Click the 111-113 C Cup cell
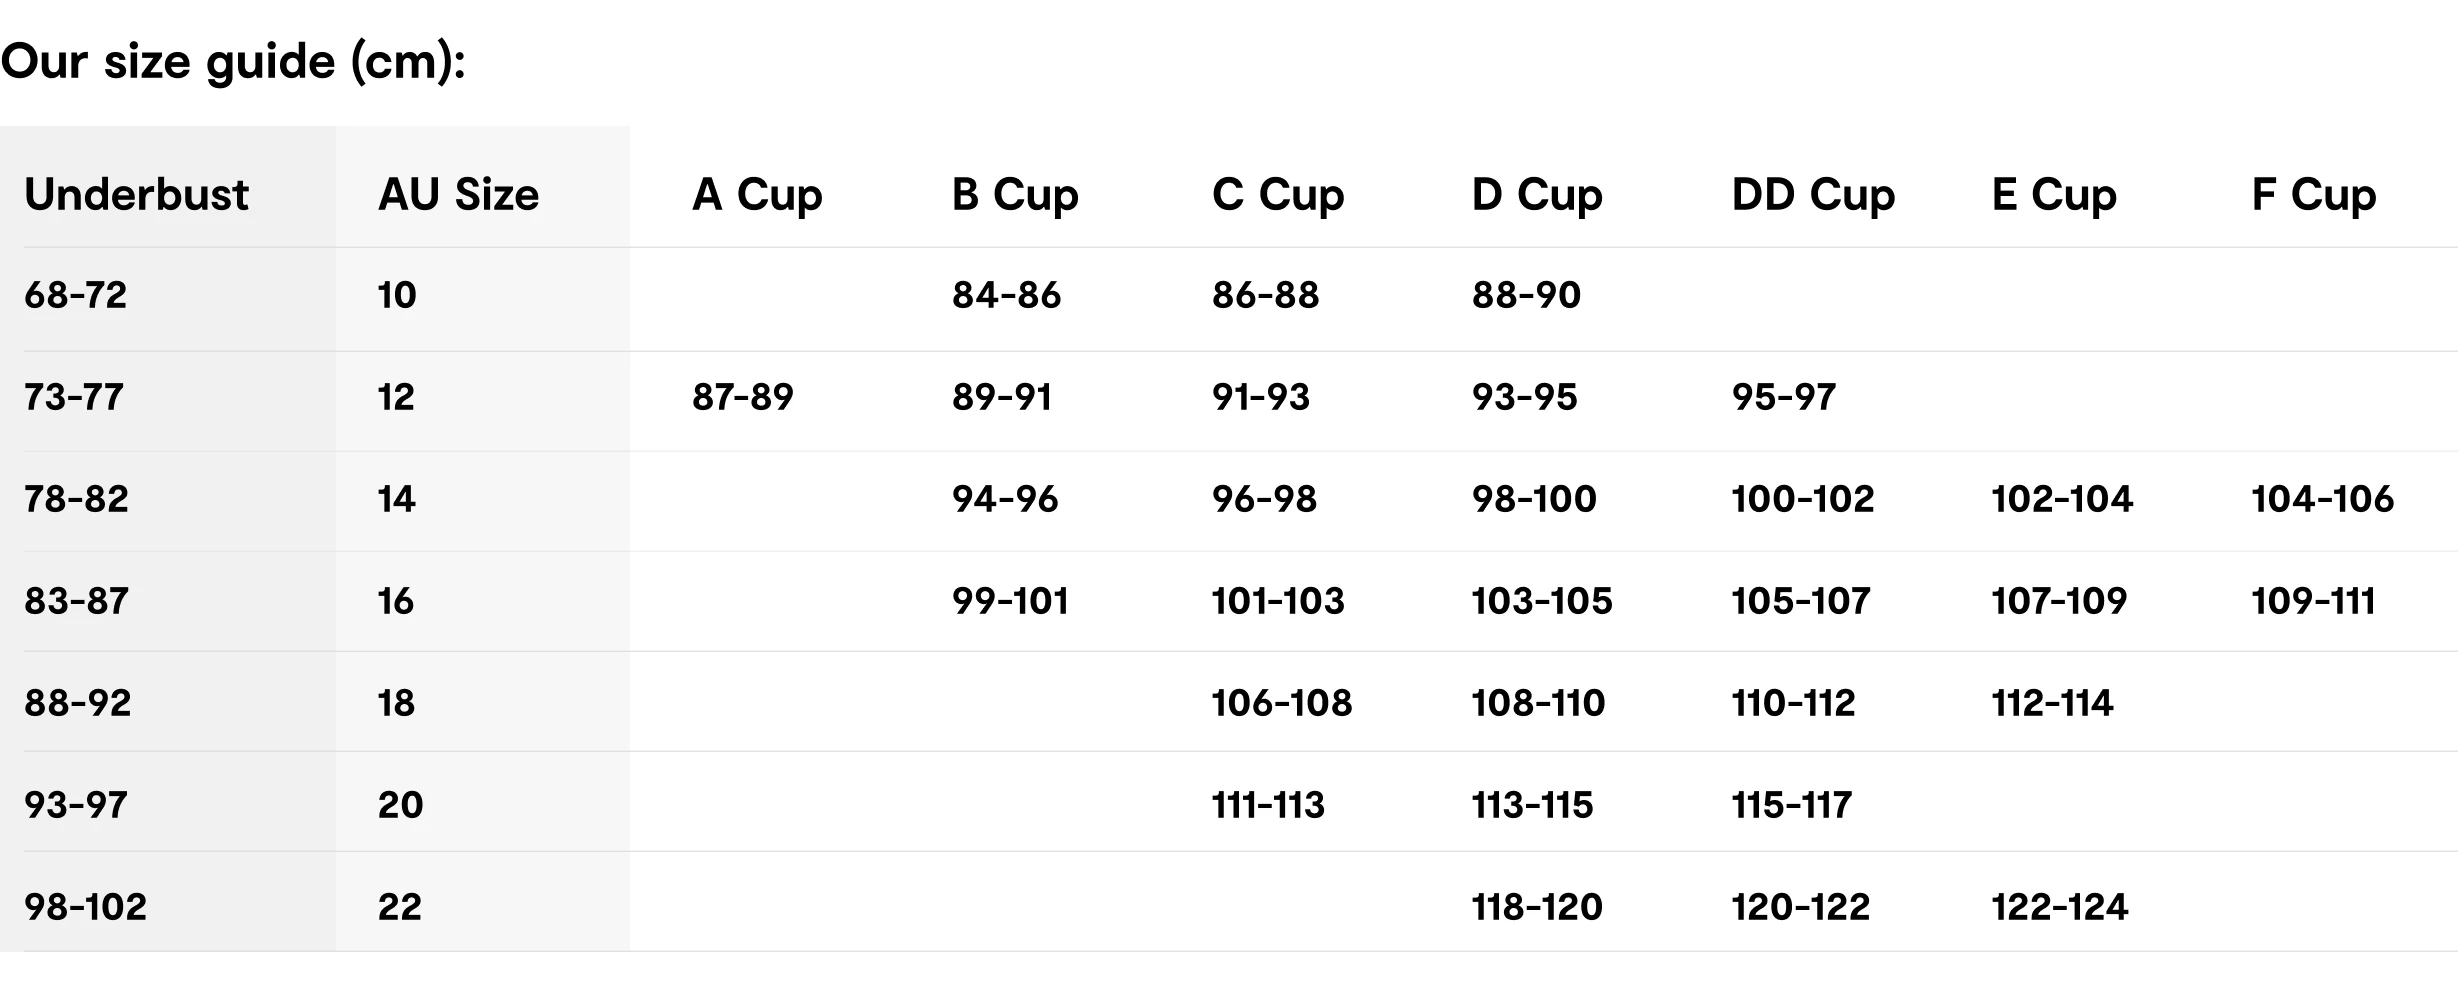 pyautogui.click(x=1268, y=805)
